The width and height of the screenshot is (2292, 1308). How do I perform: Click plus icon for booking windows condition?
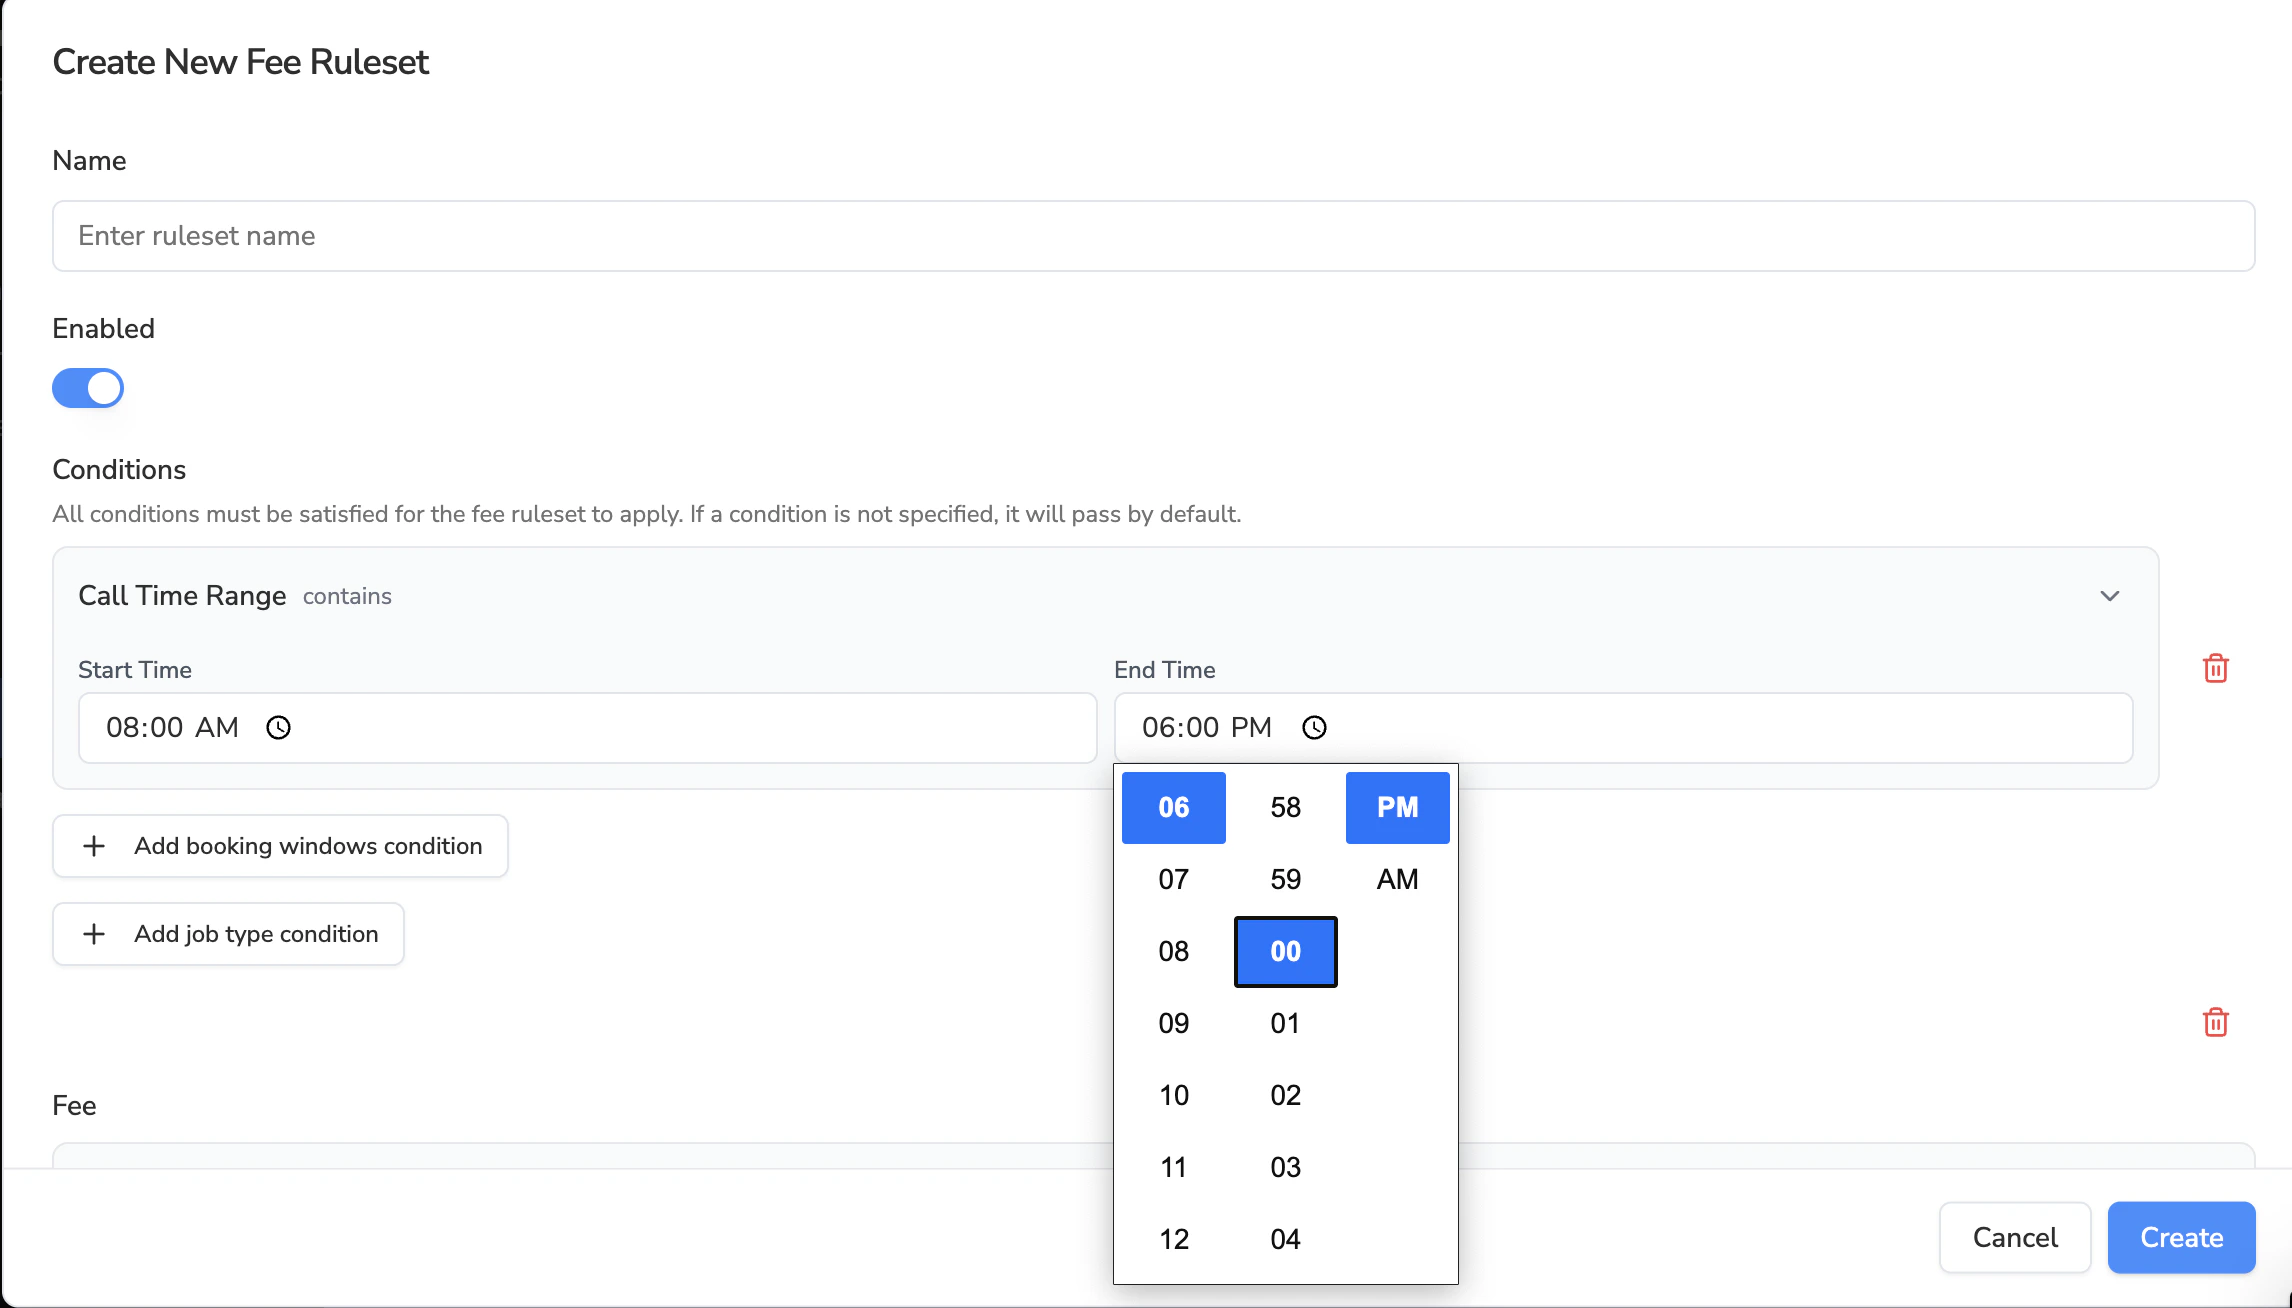[94, 846]
